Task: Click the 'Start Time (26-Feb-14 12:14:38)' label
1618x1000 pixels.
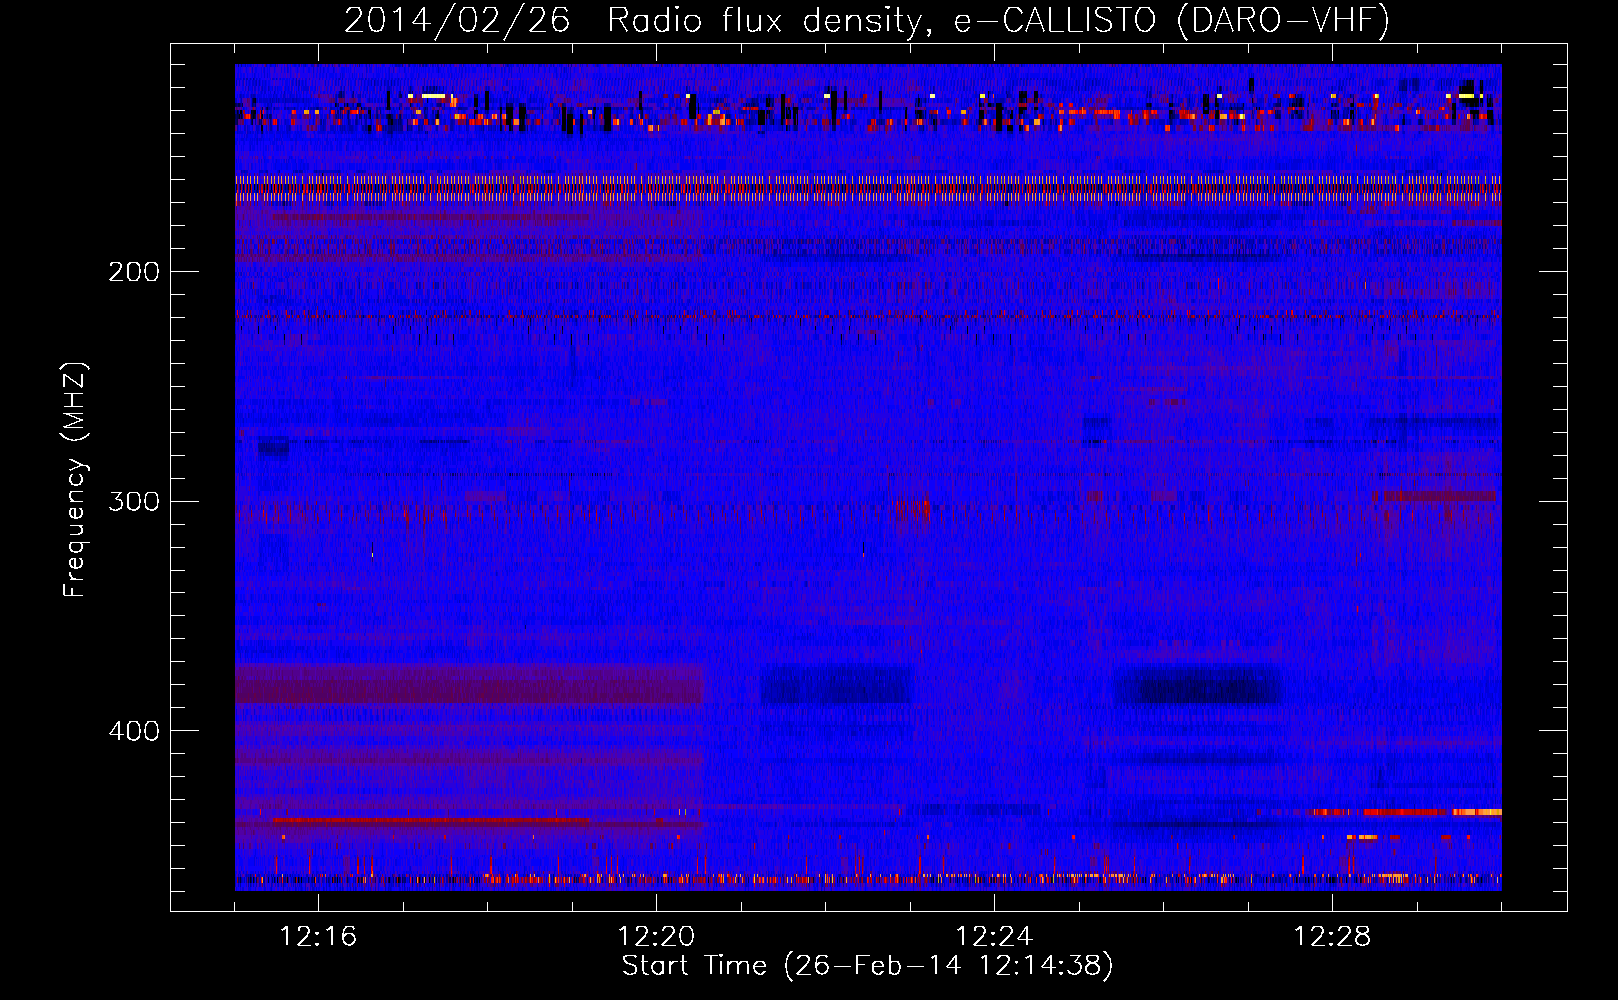Action: [868, 966]
